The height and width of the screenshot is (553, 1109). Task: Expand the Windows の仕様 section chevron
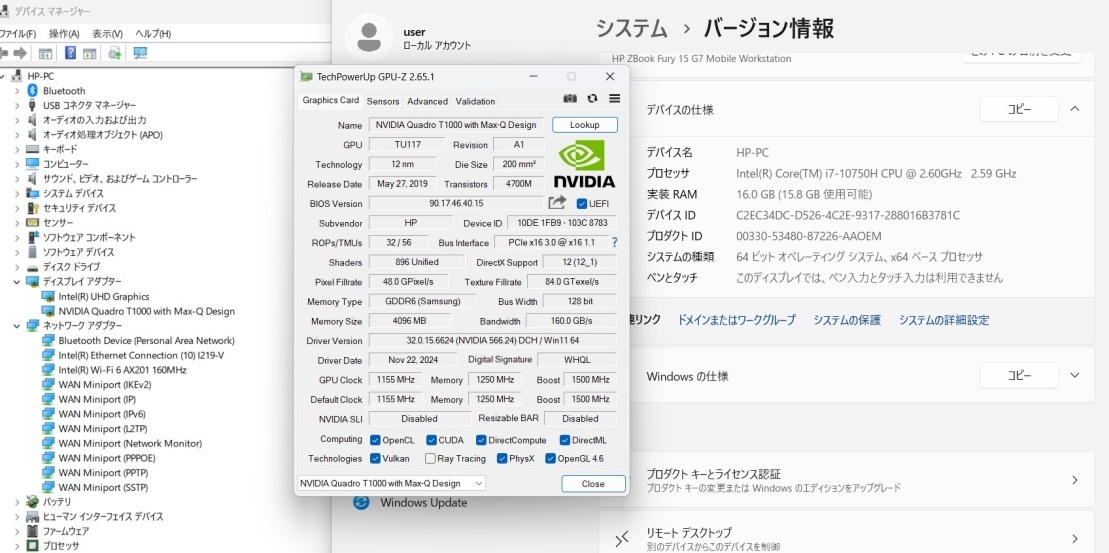(x=1074, y=376)
